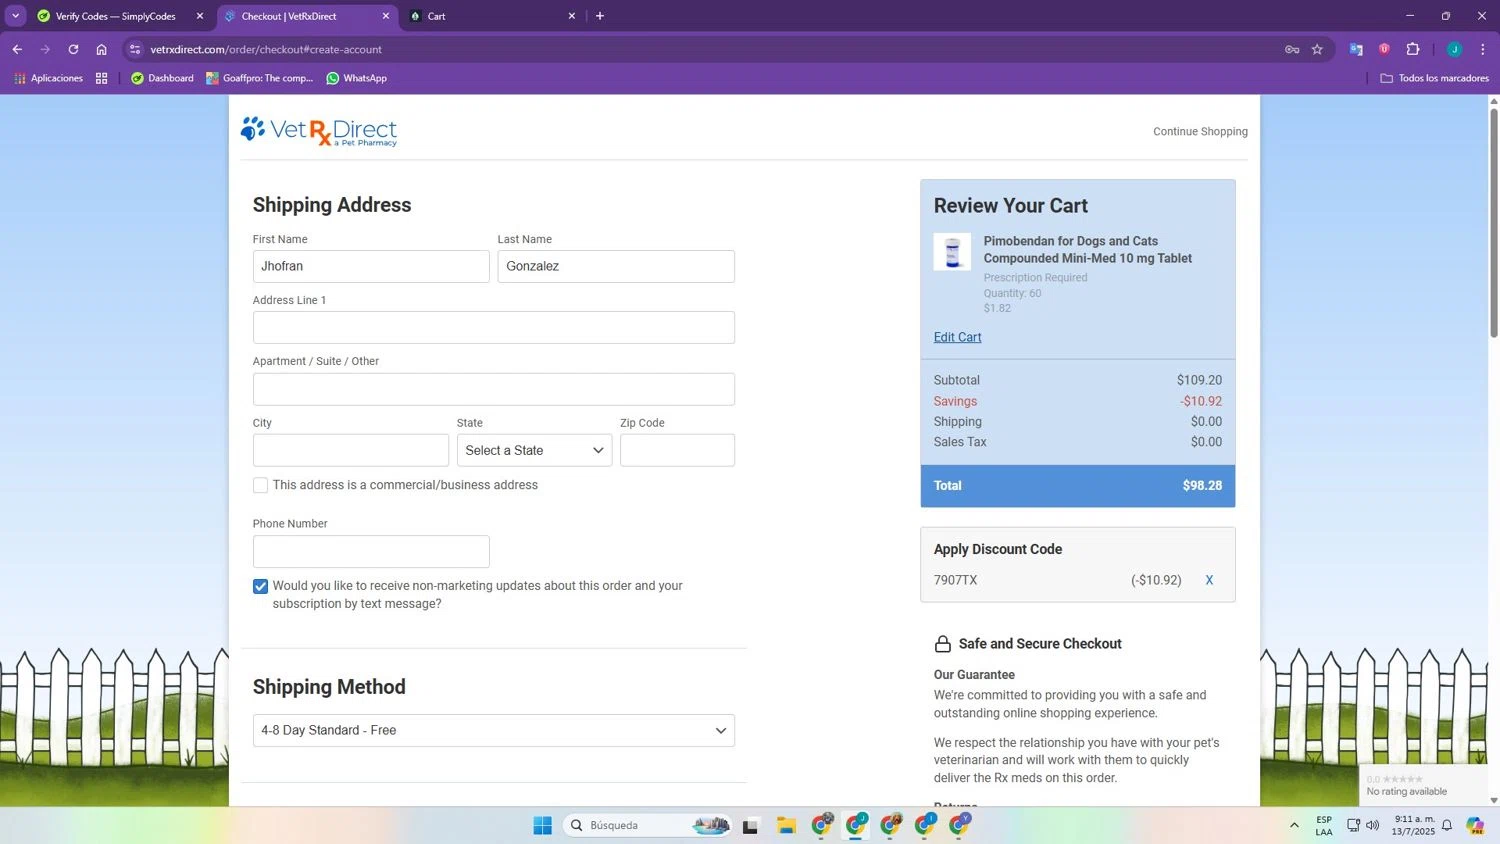Open the password manager key icon

(1292, 49)
